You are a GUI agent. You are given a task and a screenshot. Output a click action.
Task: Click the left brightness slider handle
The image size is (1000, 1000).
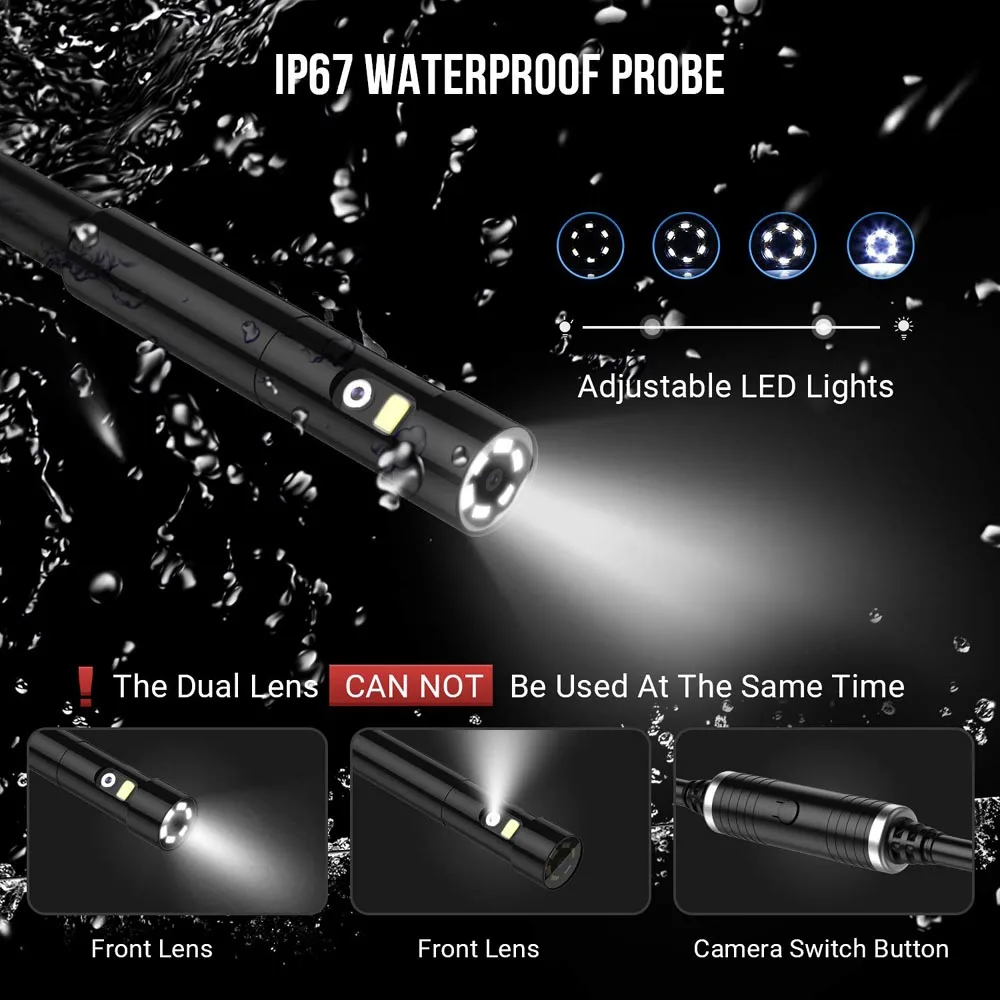651,327
